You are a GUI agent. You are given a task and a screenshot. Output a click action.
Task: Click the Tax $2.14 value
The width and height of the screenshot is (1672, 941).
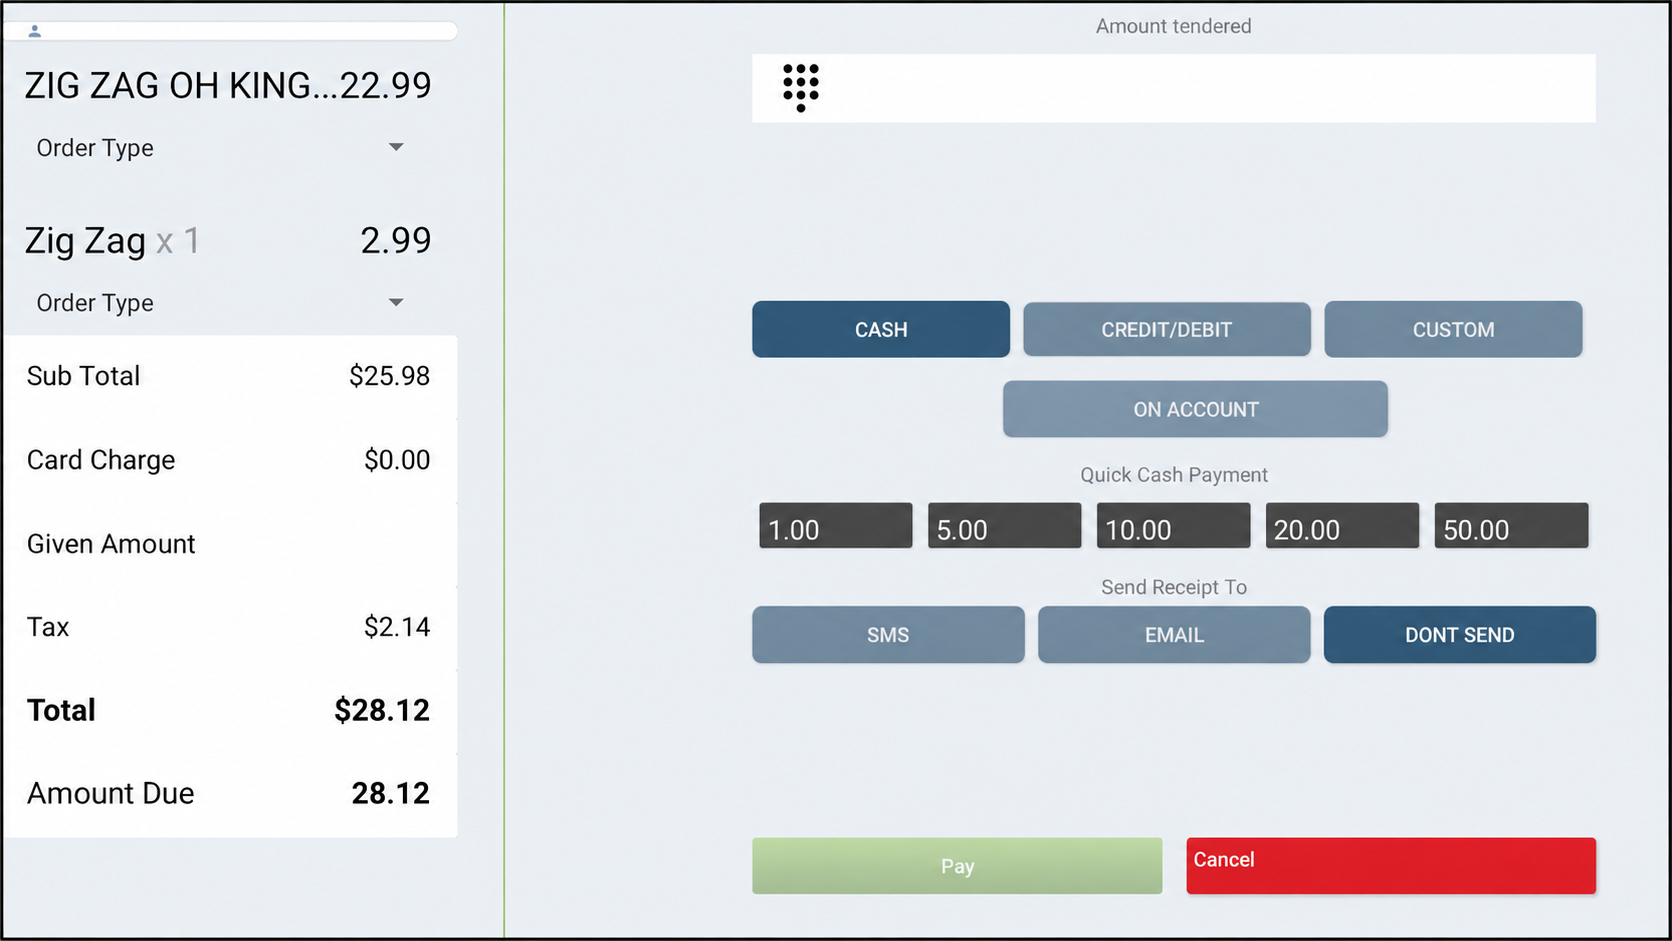pyautogui.click(x=397, y=627)
